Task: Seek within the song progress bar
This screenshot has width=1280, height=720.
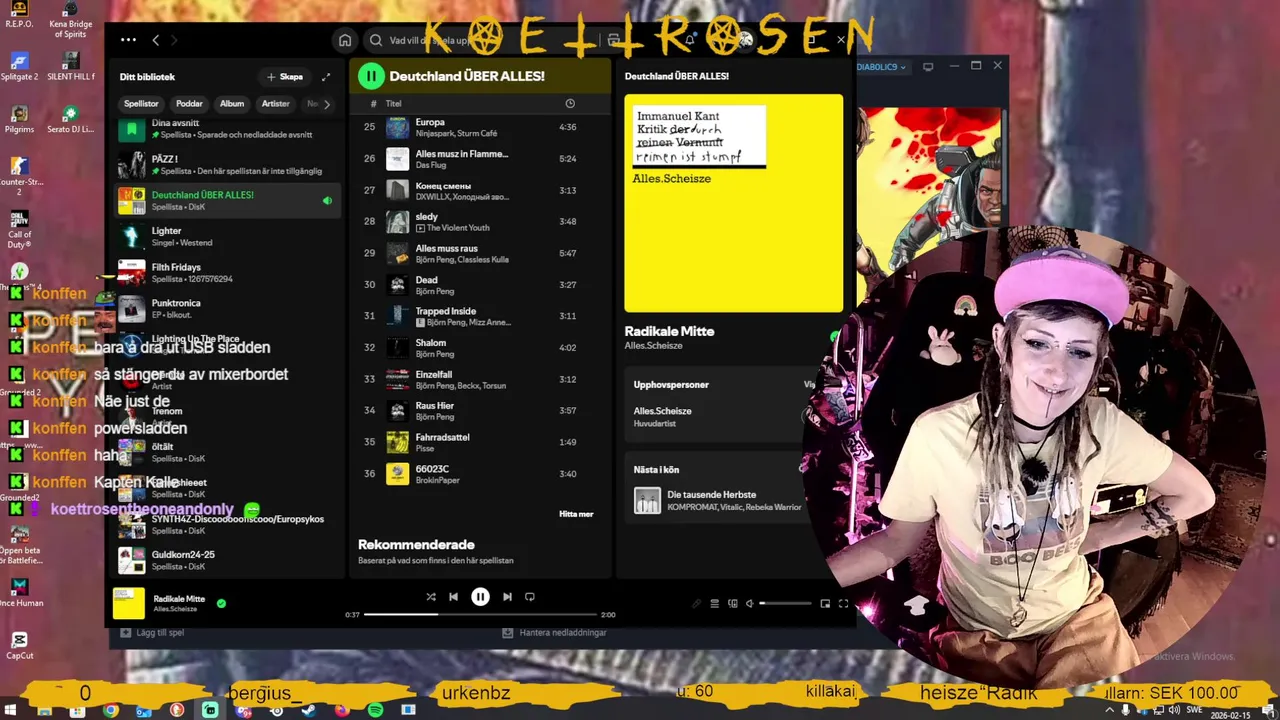Action: (480, 614)
